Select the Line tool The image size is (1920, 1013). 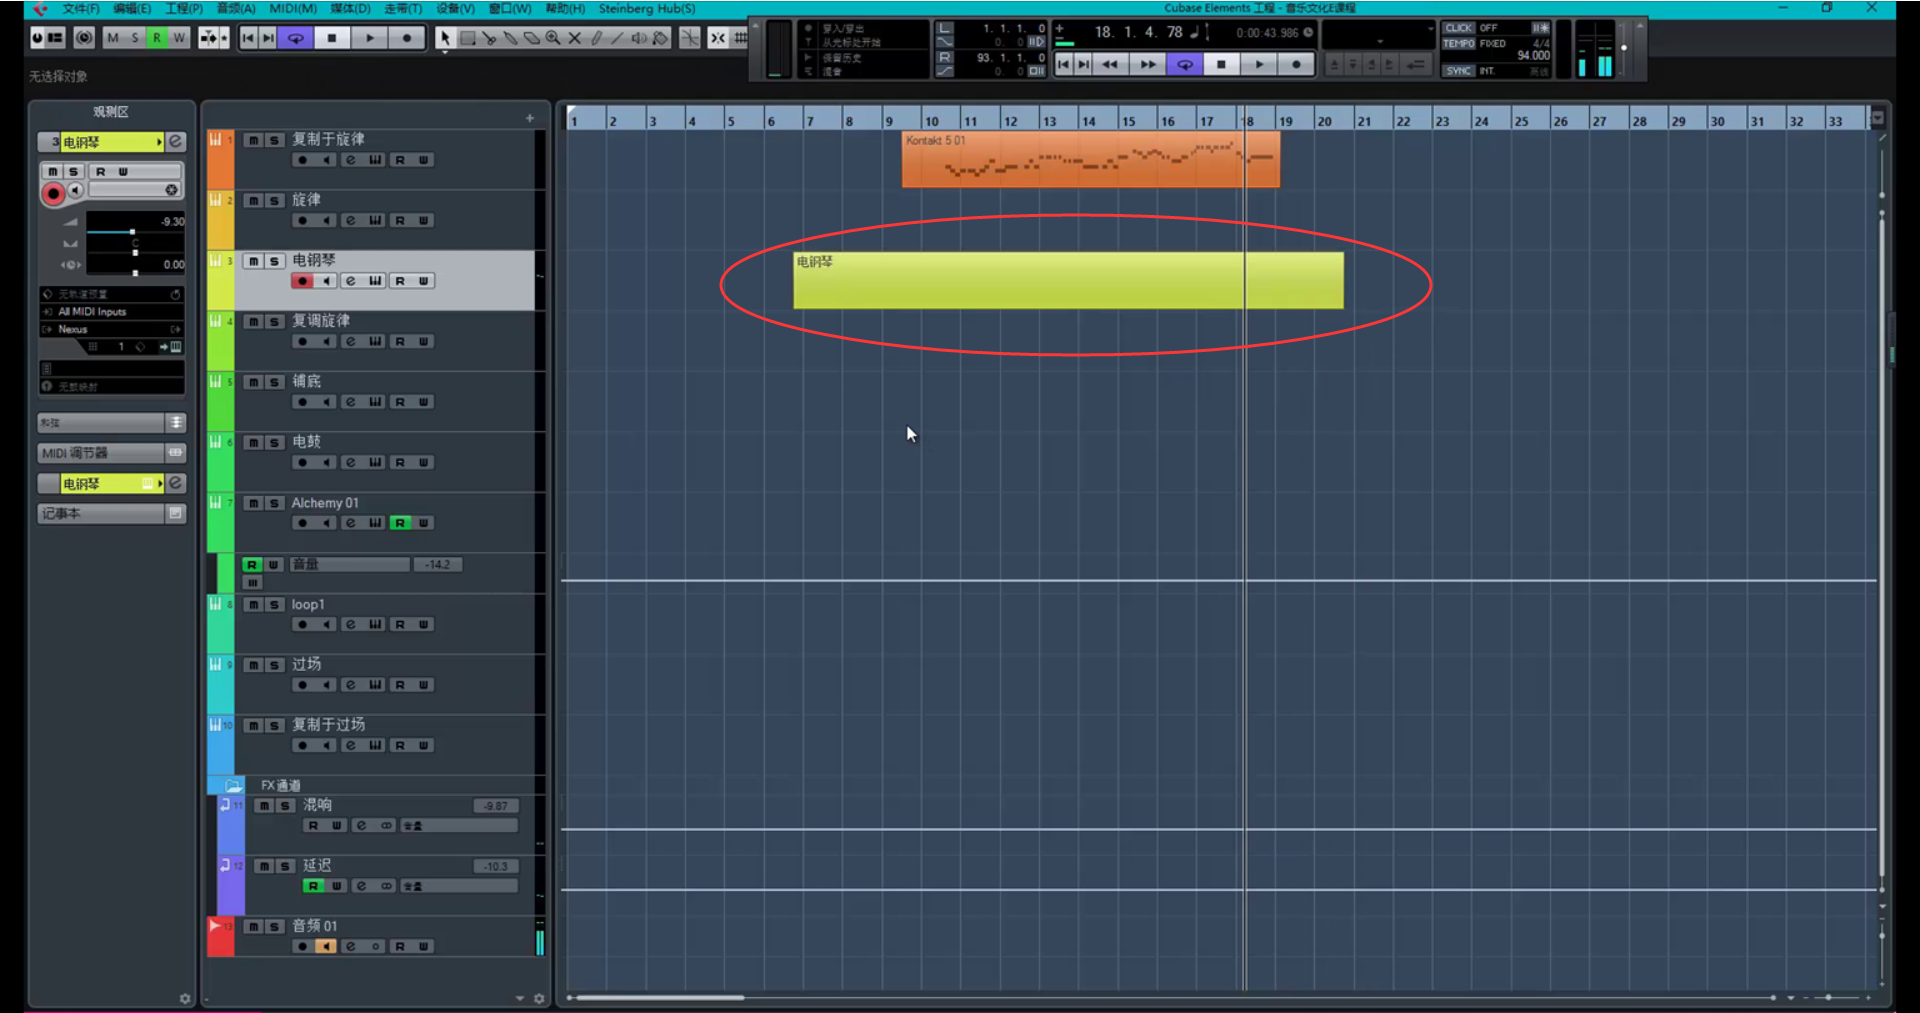[618, 38]
